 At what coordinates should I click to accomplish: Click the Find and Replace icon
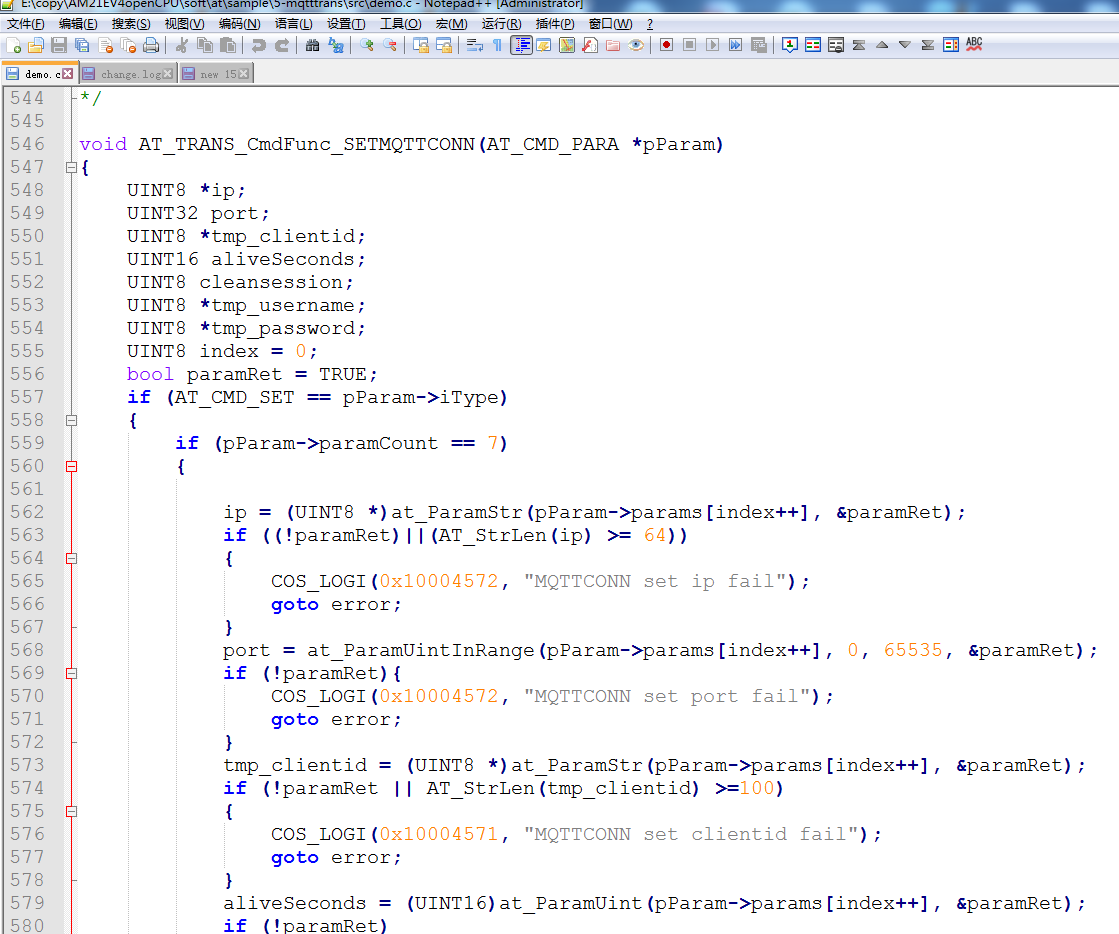336,45
